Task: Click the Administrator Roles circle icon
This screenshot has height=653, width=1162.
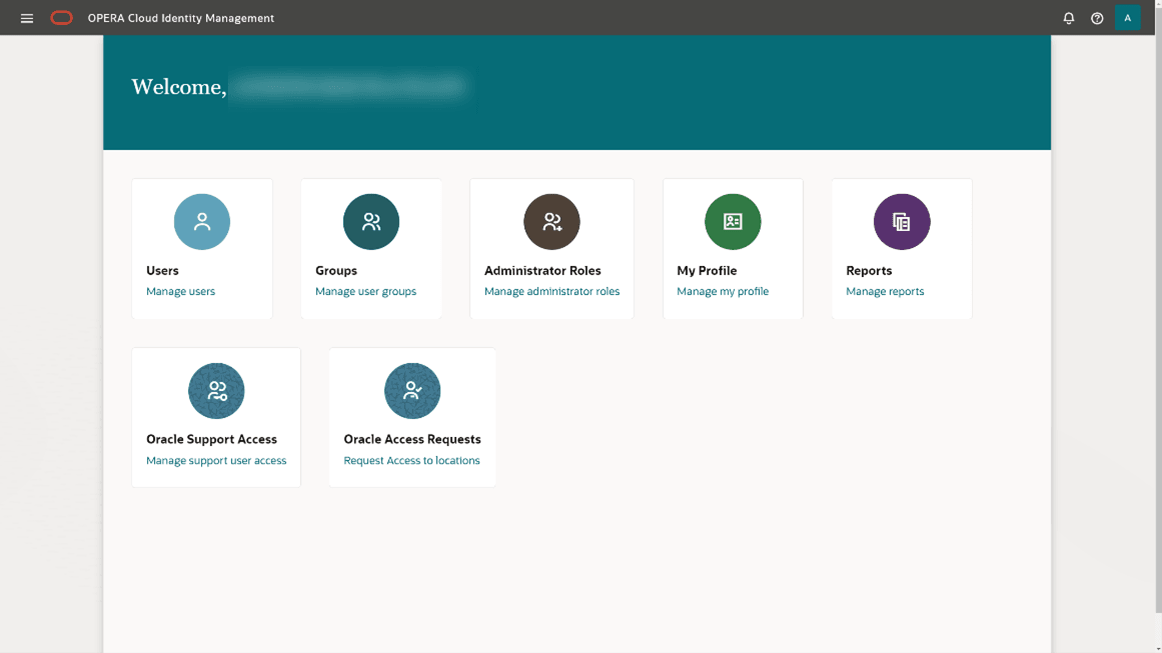Action: [552, 222]
